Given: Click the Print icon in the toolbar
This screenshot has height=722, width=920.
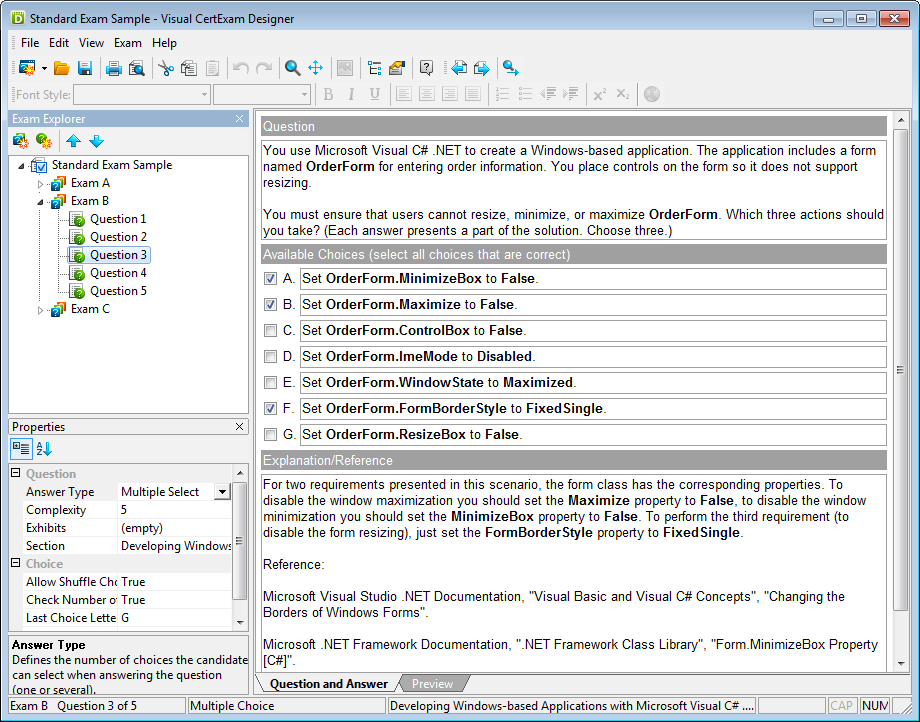Looking at the screenshot, I should [114, 68].
